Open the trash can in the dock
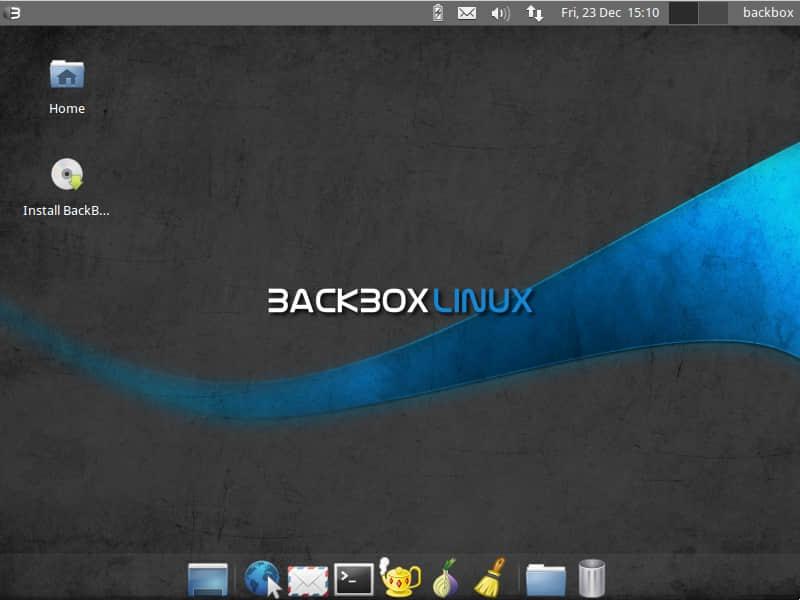800x600 pixels. coord(592,578)
